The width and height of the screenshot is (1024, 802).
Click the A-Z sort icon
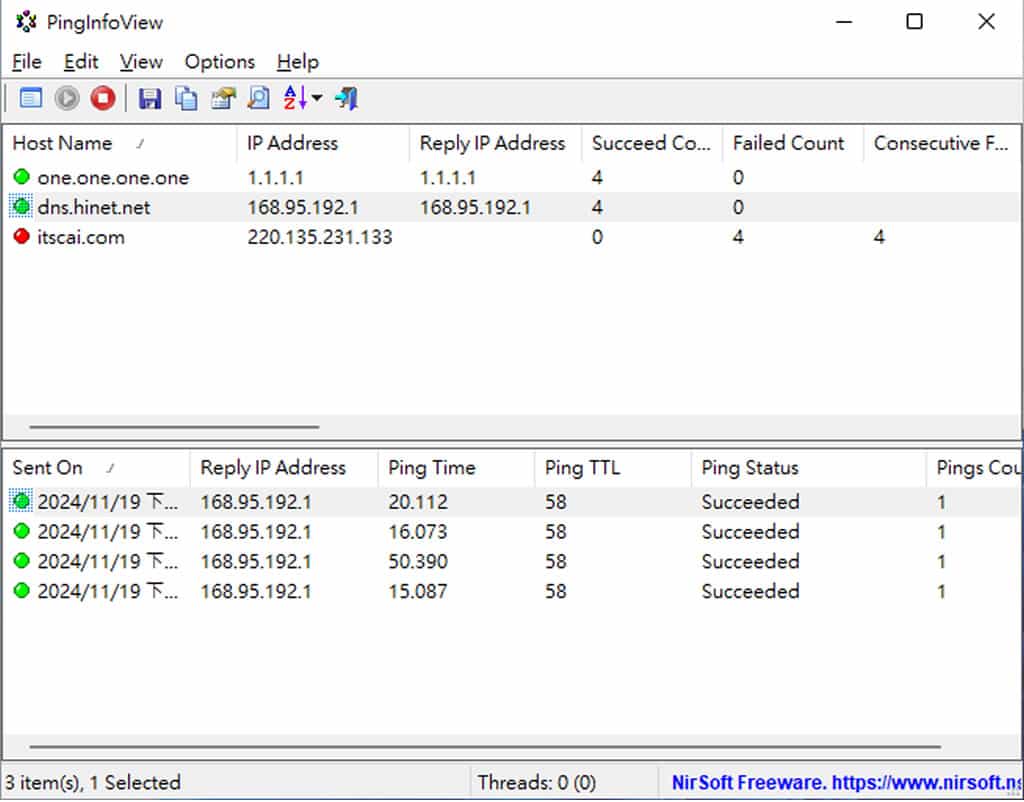coord(295,98)
